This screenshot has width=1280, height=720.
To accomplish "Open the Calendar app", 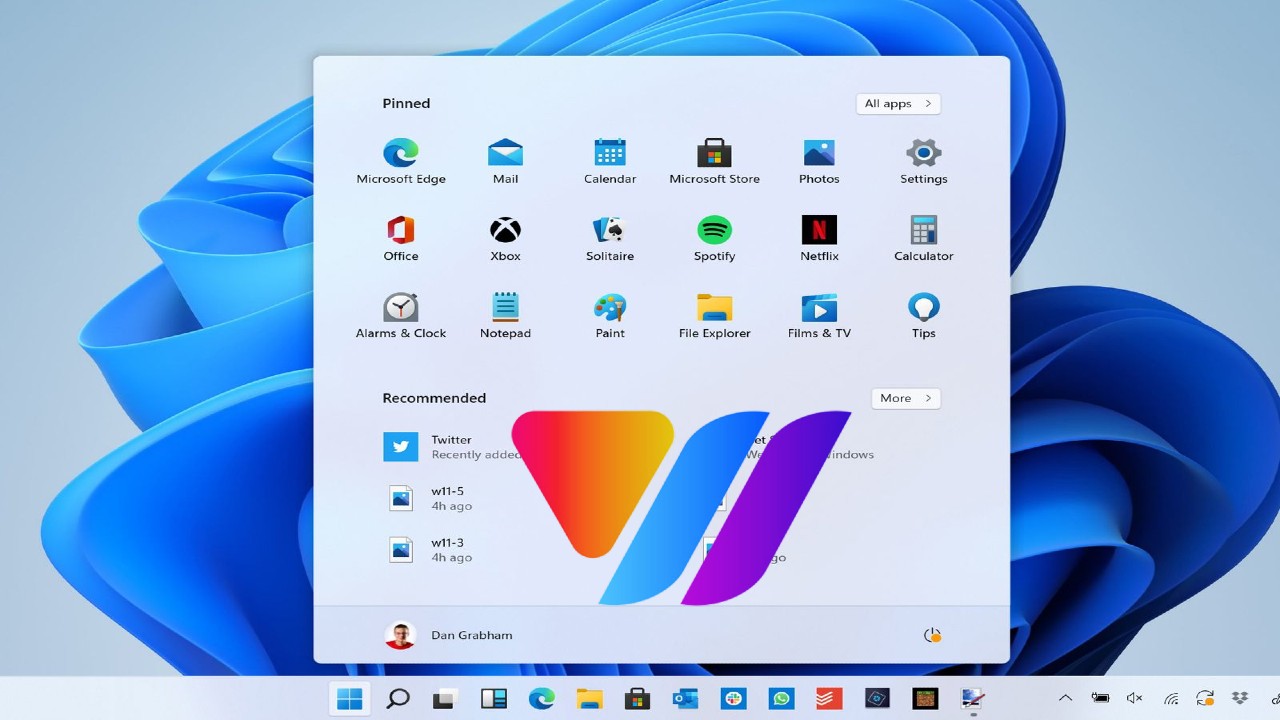I will (610, 162).
